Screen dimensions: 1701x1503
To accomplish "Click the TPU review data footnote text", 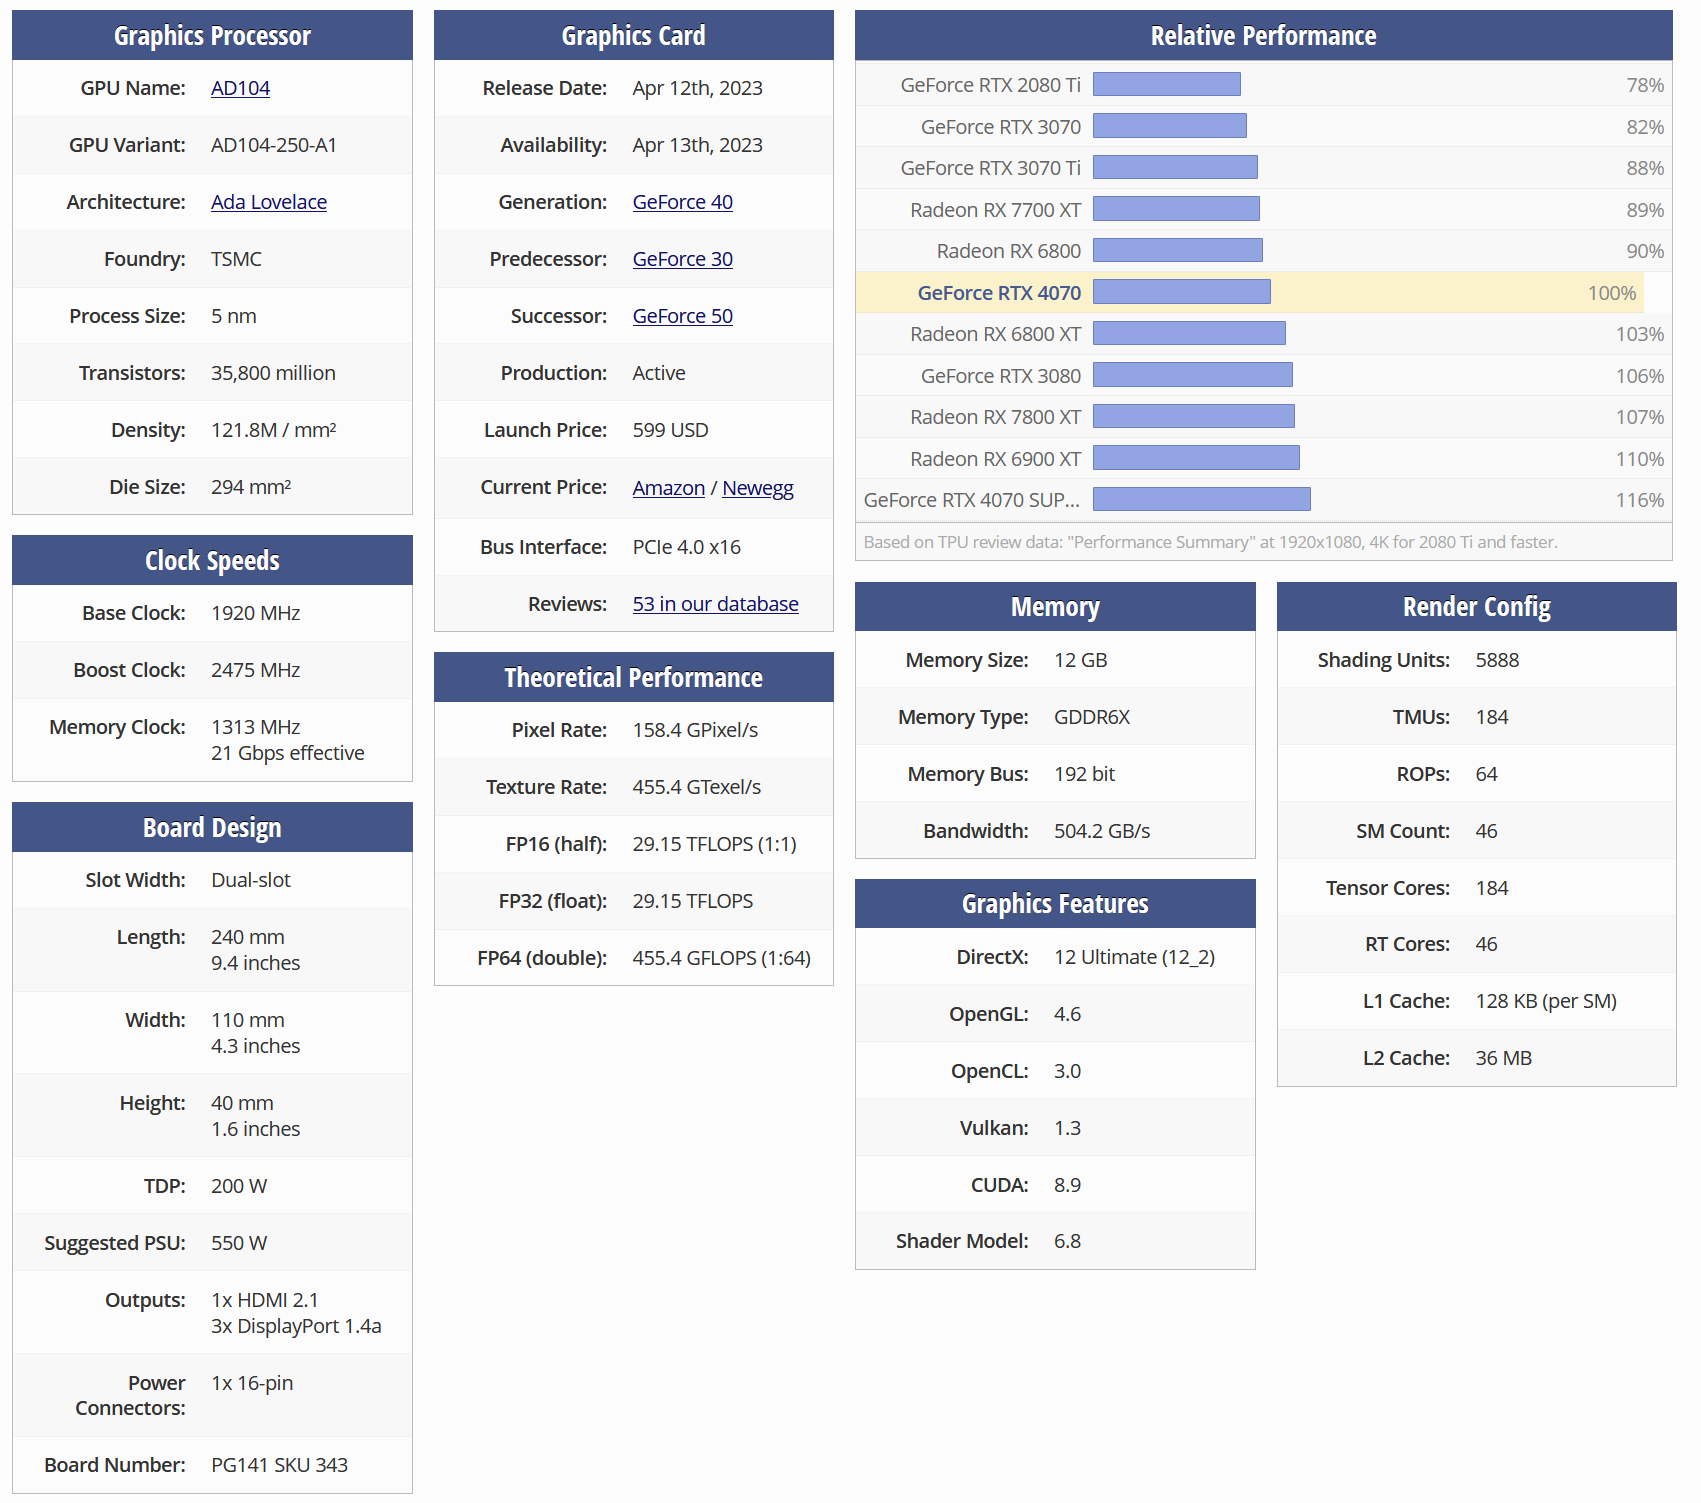I will [x=1211, y=542].
